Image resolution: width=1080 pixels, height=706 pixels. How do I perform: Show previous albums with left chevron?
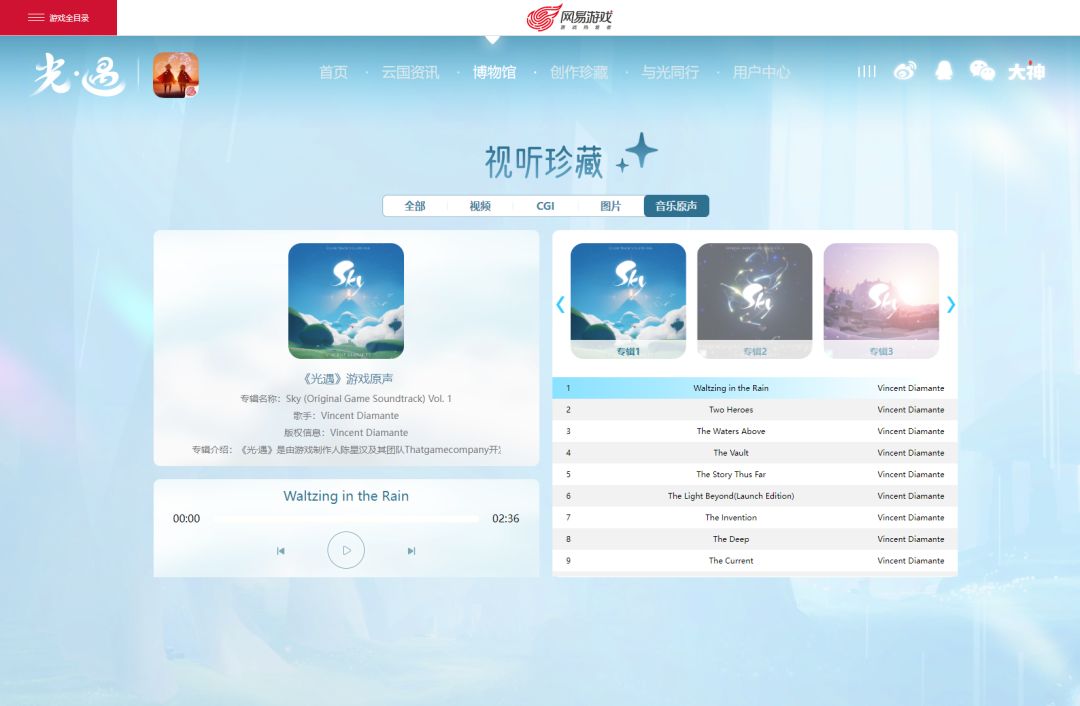point(560,304)
